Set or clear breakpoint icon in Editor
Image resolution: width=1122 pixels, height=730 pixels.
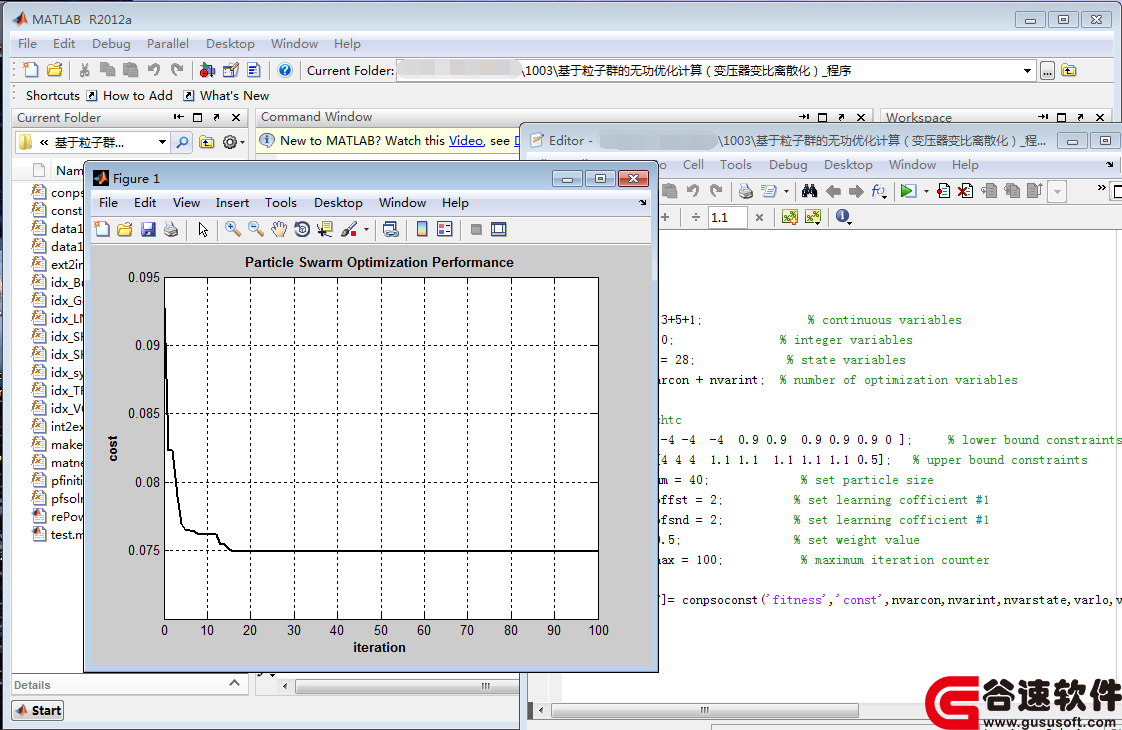coord(943,191)
